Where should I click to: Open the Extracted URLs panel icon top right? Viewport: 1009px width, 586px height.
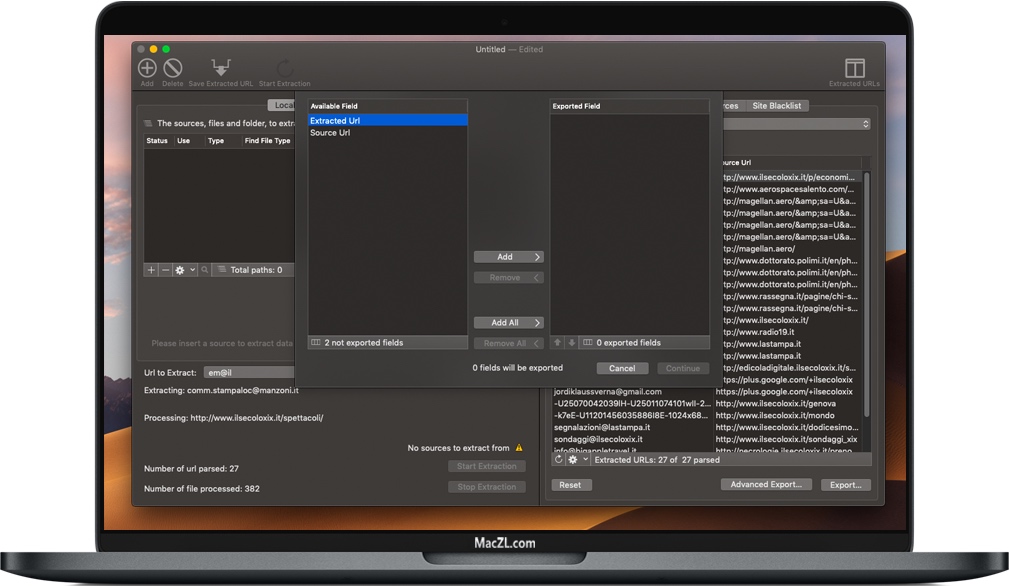855,66
